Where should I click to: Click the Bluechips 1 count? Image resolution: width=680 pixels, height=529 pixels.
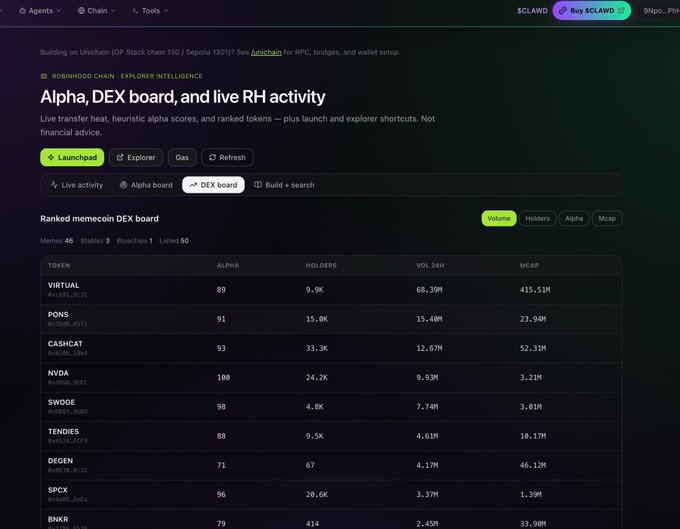134,241
